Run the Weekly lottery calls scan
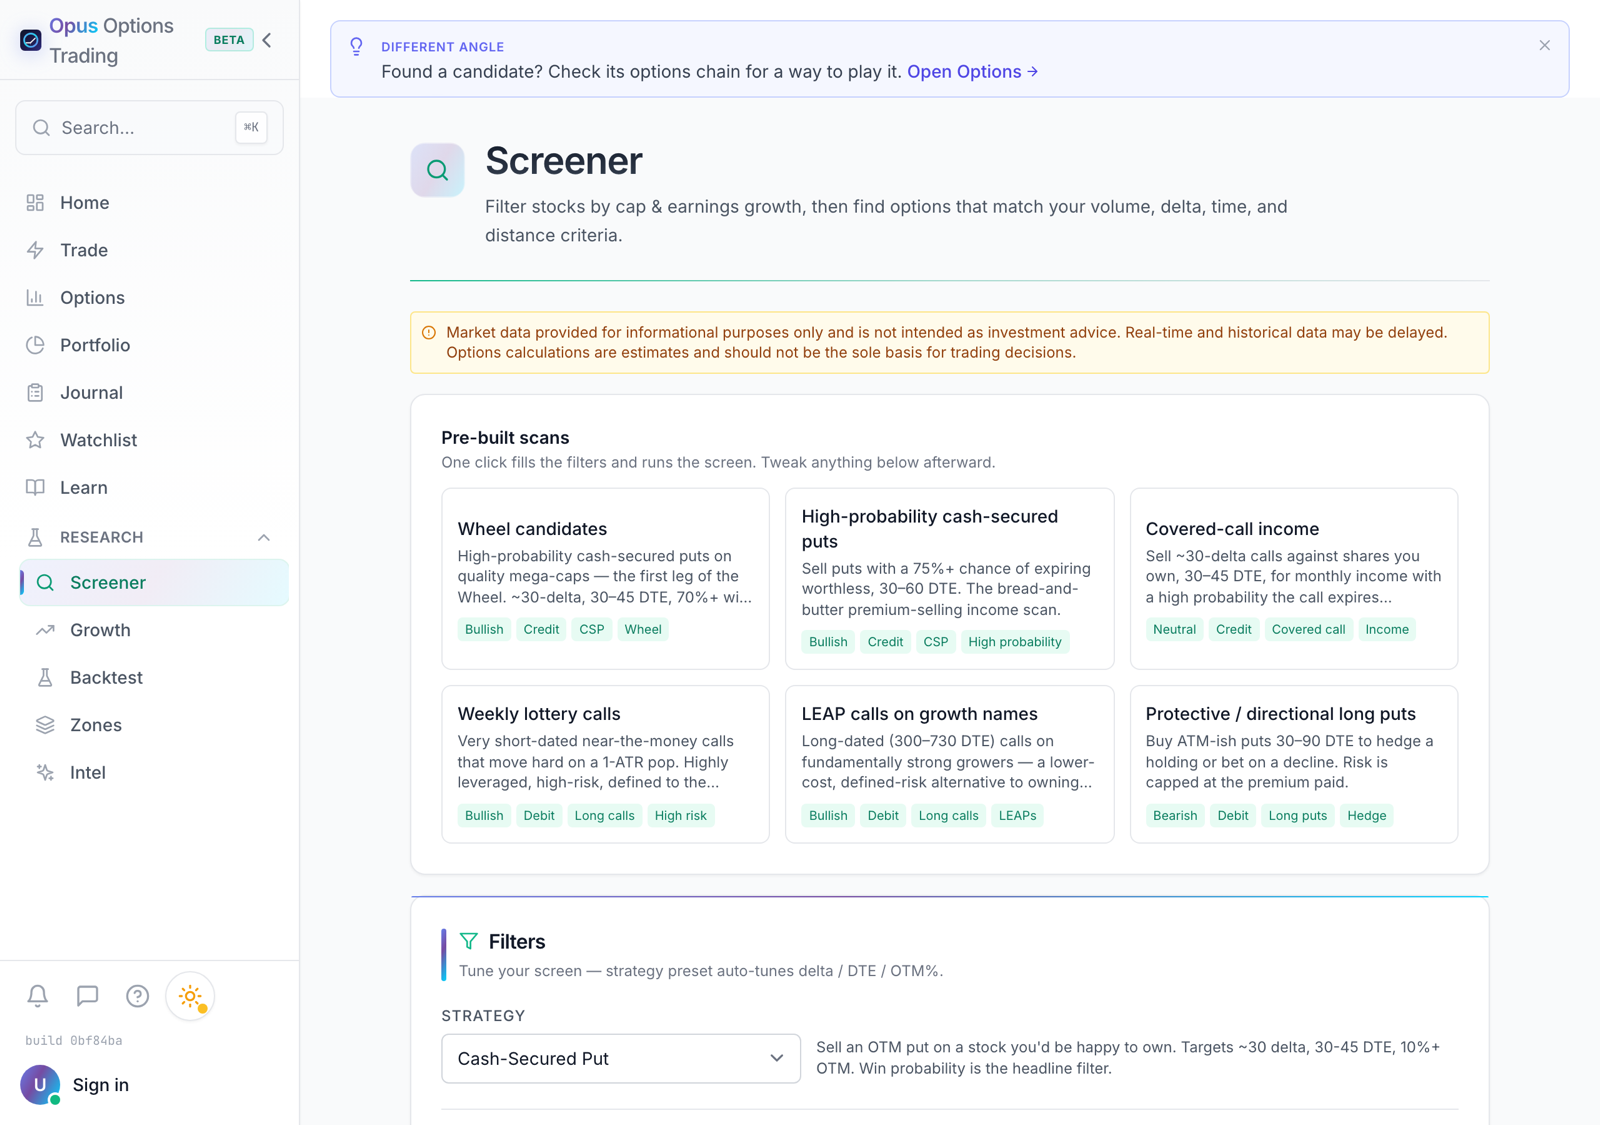The height and width of the screenshot is (1125, 1600). click(605, 764)
